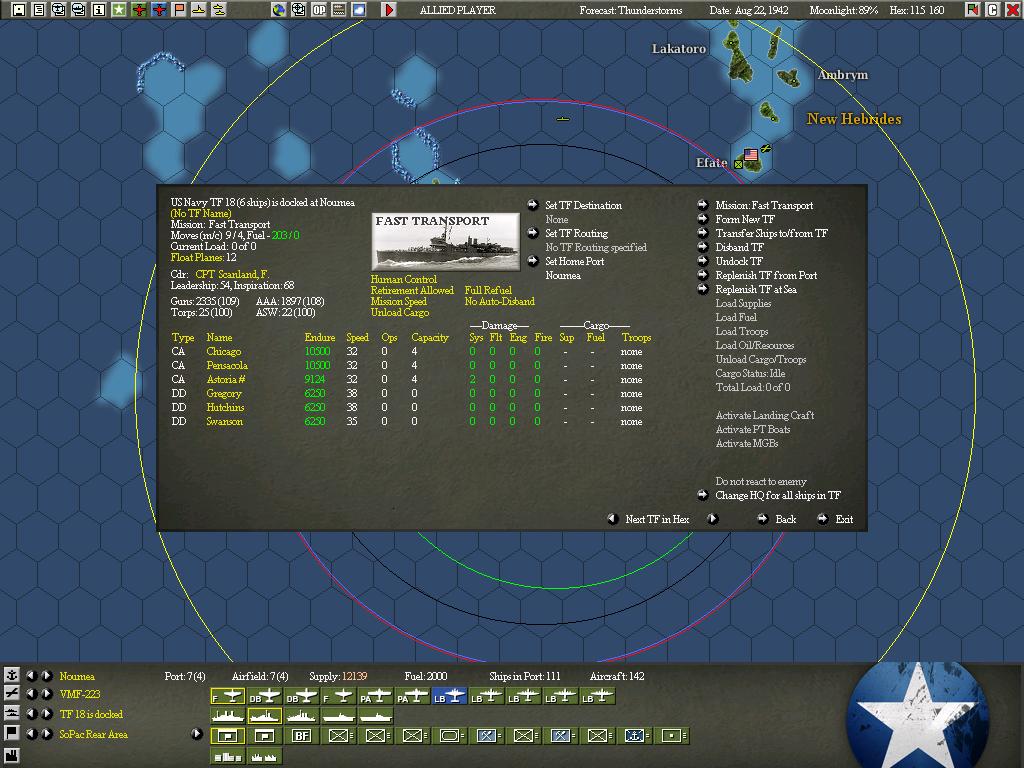The width and height of the screenshot is (1024, 768).
Task: Toggle Human Control setting
Action: point(404,280)
